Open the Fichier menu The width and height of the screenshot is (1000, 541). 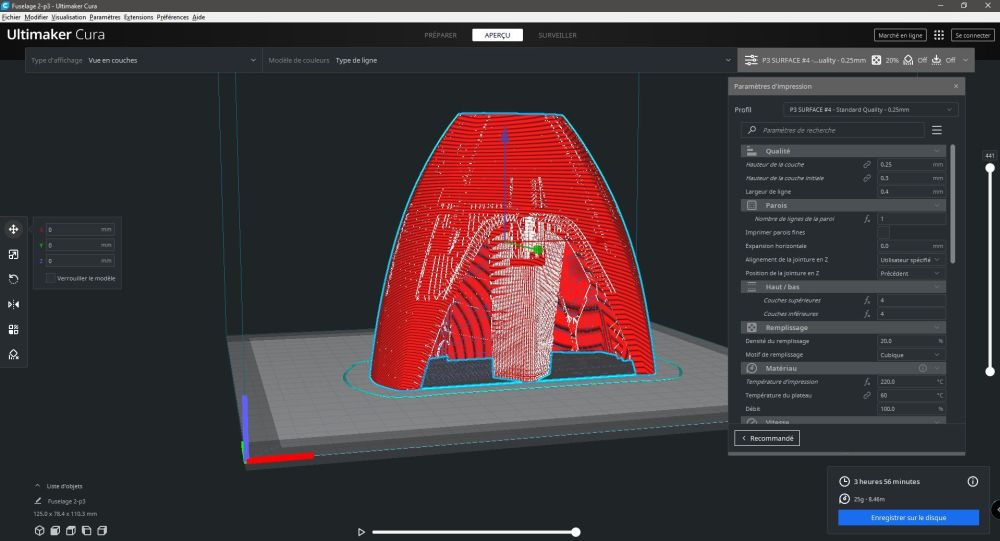click(x=11, y=17)
